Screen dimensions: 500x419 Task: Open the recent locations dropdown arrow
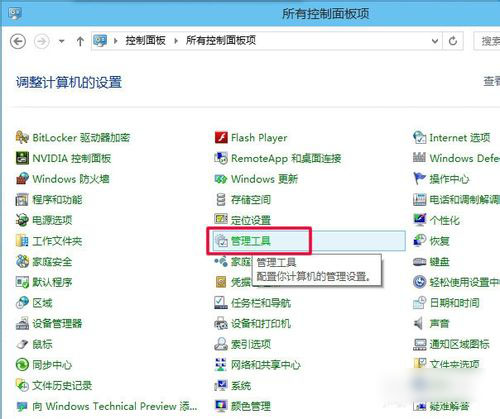point(61,41)
